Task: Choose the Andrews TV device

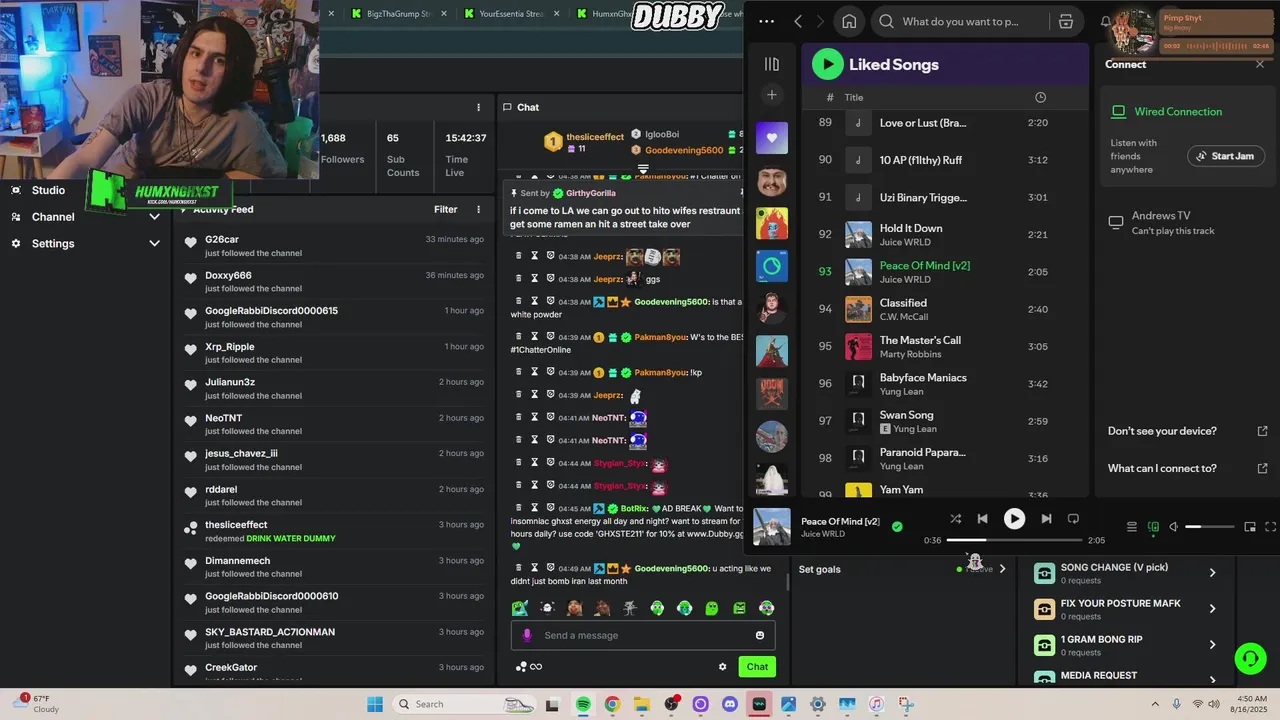Action: tap(1186, 223)
